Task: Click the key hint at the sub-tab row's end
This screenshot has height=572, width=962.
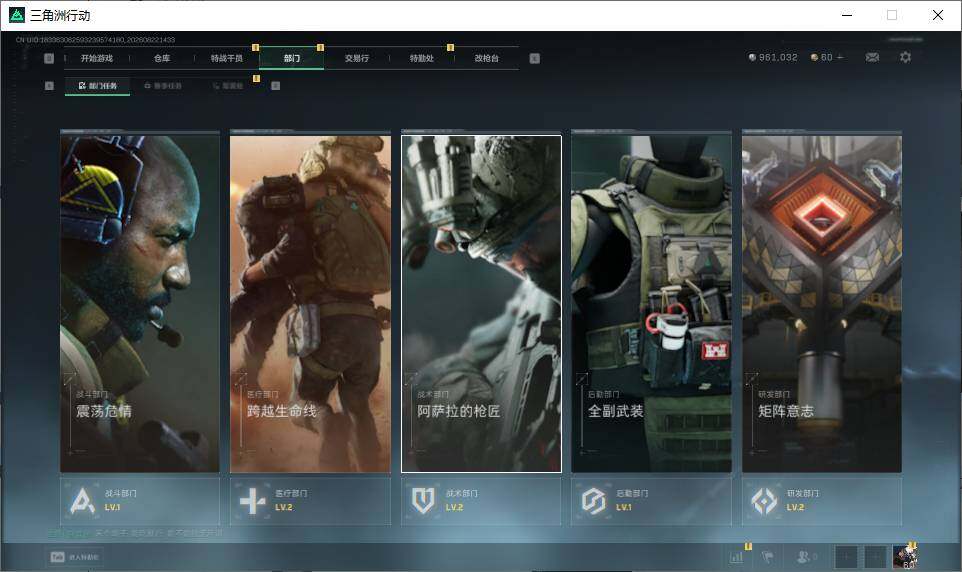Action: click(x=275, y=86)
